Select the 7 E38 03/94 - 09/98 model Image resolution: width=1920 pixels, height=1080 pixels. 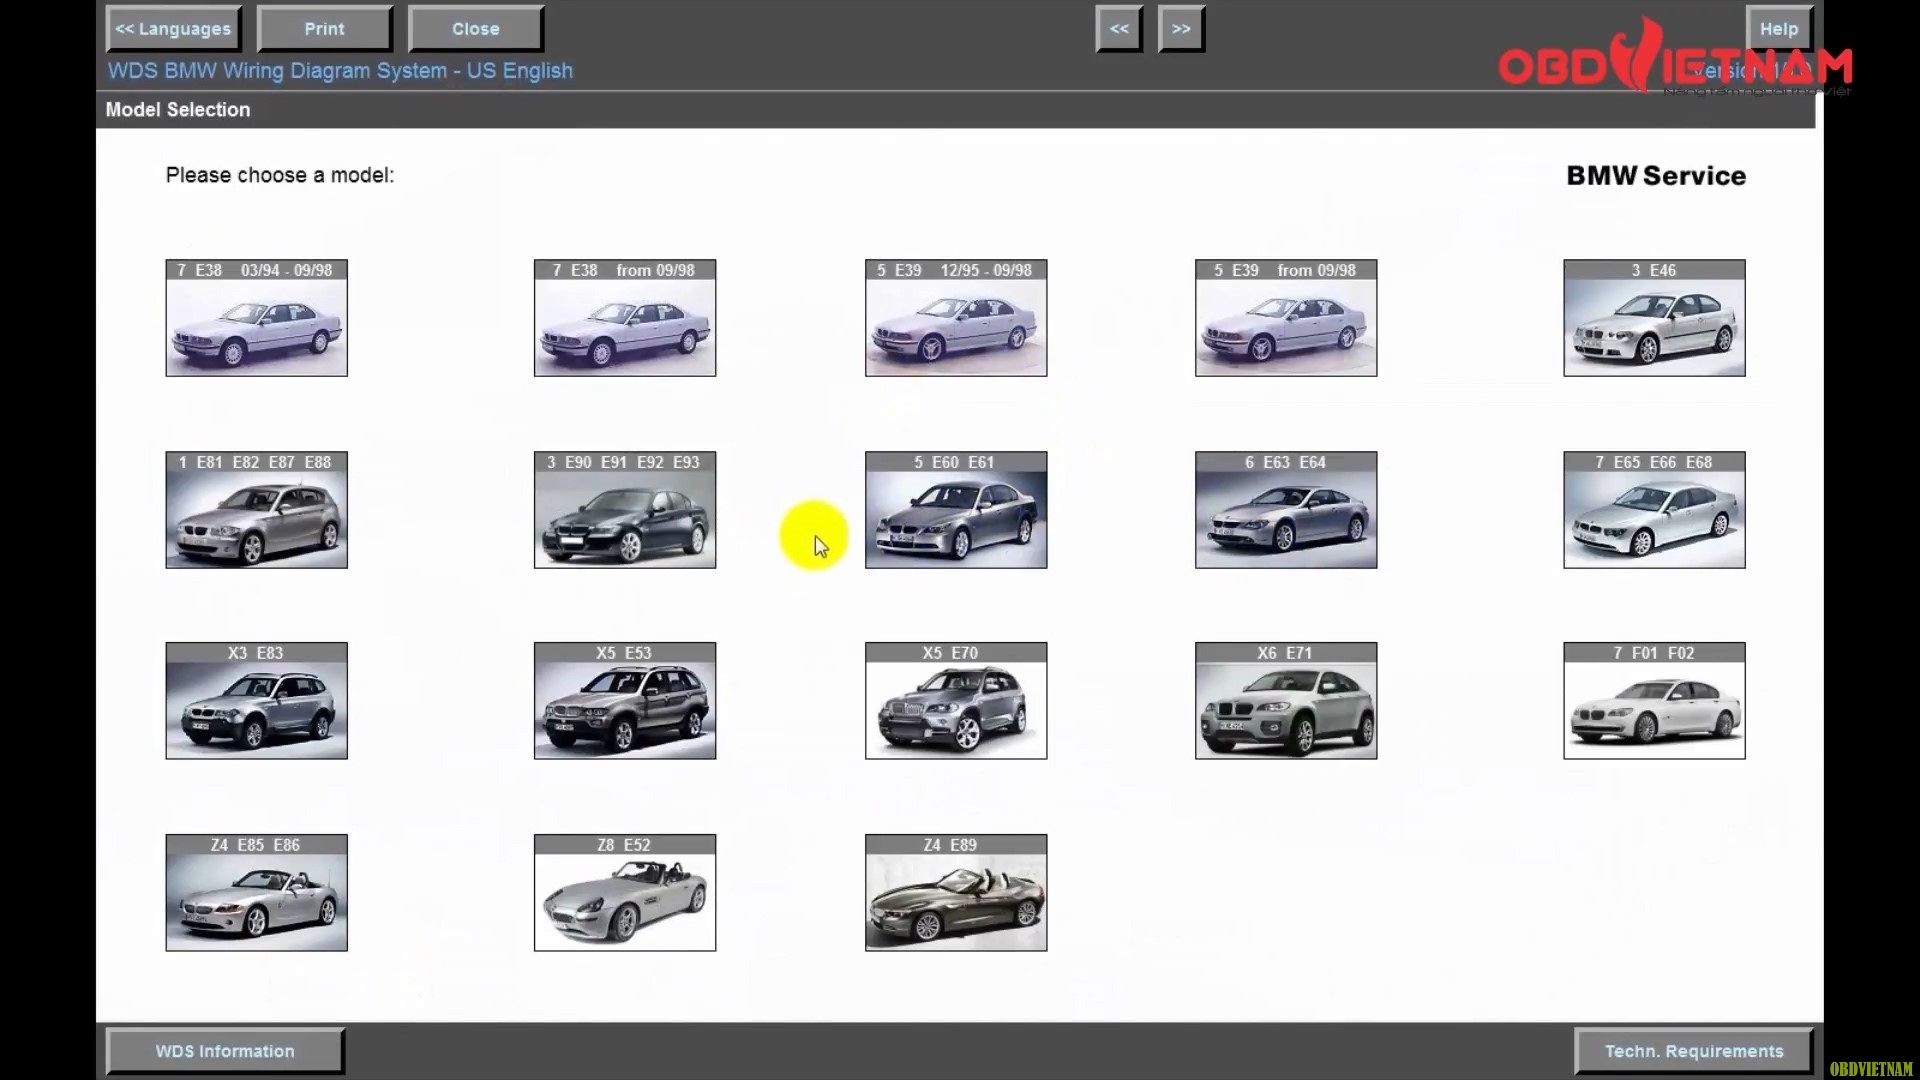256,318
